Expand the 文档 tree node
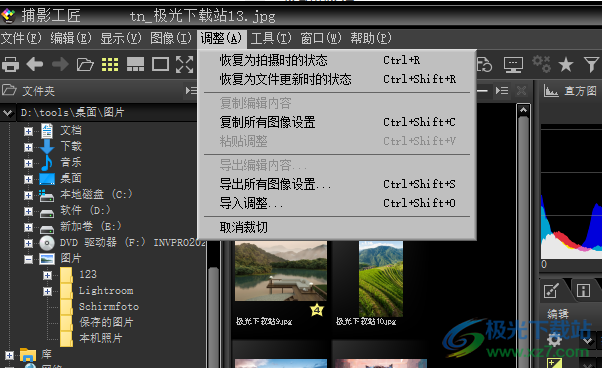This screenshot has height=368, width=602. click(x=28, y=131)
